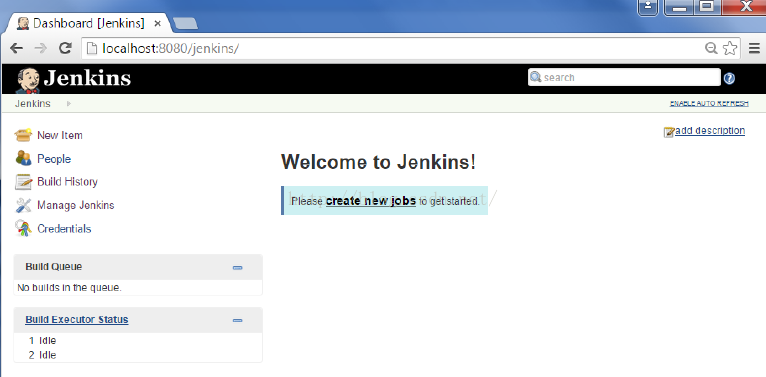The width and height of the screenshot is (766, 377).
Task: Click the browser Back arrow
Action: click(17, 48)
